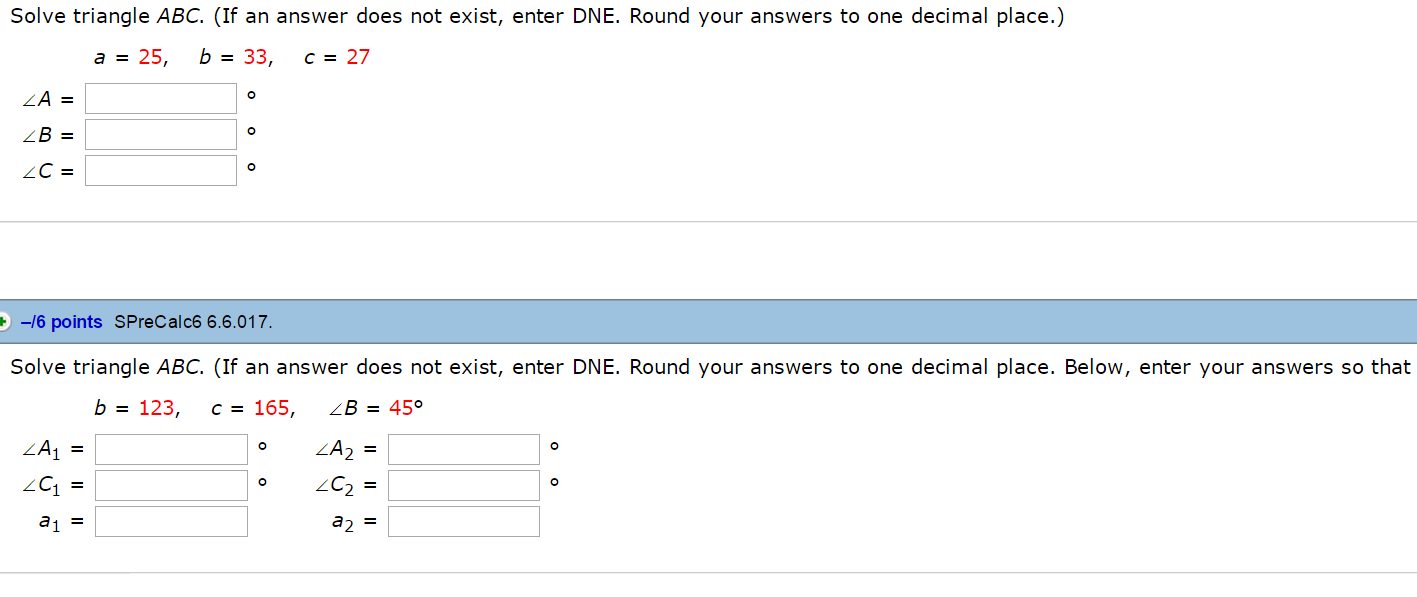The height and width of the screenshot is (597, 1417).
Task: Click the SPreCalc6 6.6.017 problem code
Action: (x=193, y=322)
